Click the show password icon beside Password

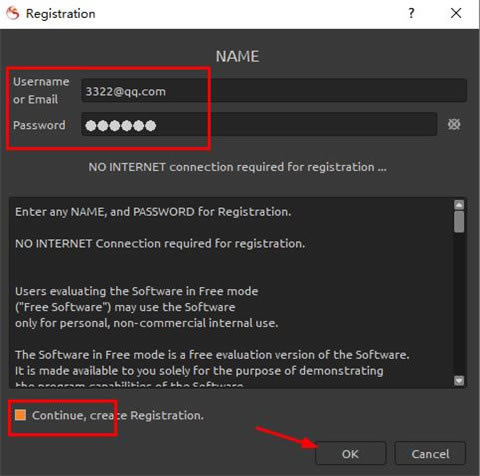[x=454, y=124]
